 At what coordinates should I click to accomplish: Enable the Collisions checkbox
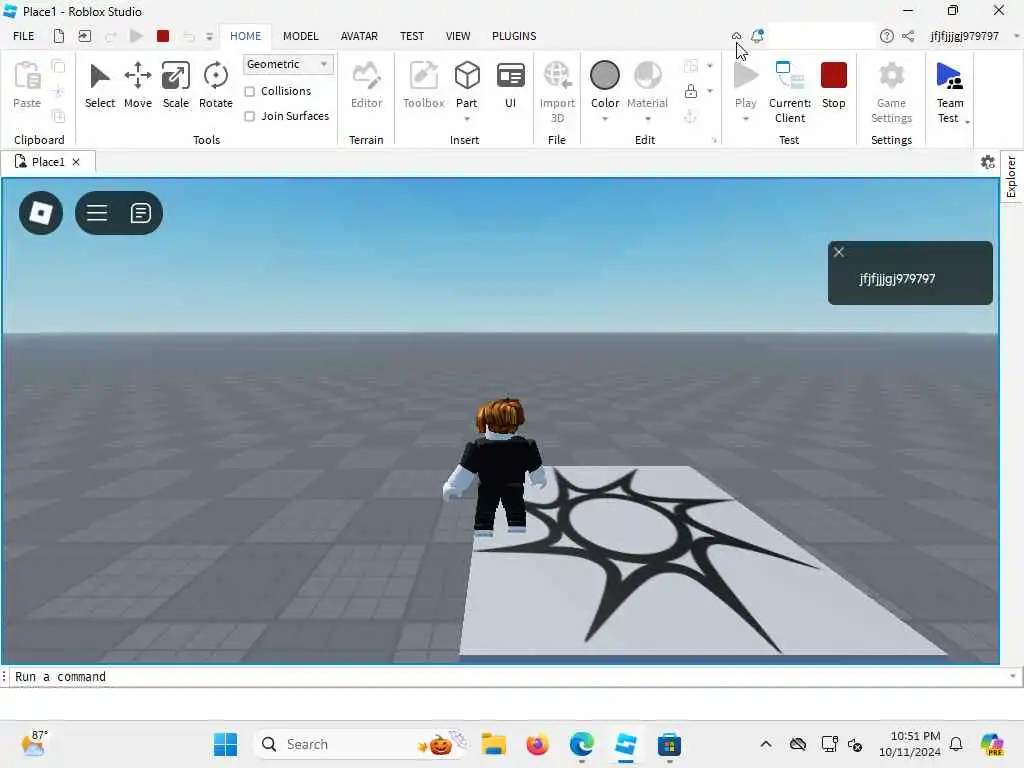coord(249,91)
